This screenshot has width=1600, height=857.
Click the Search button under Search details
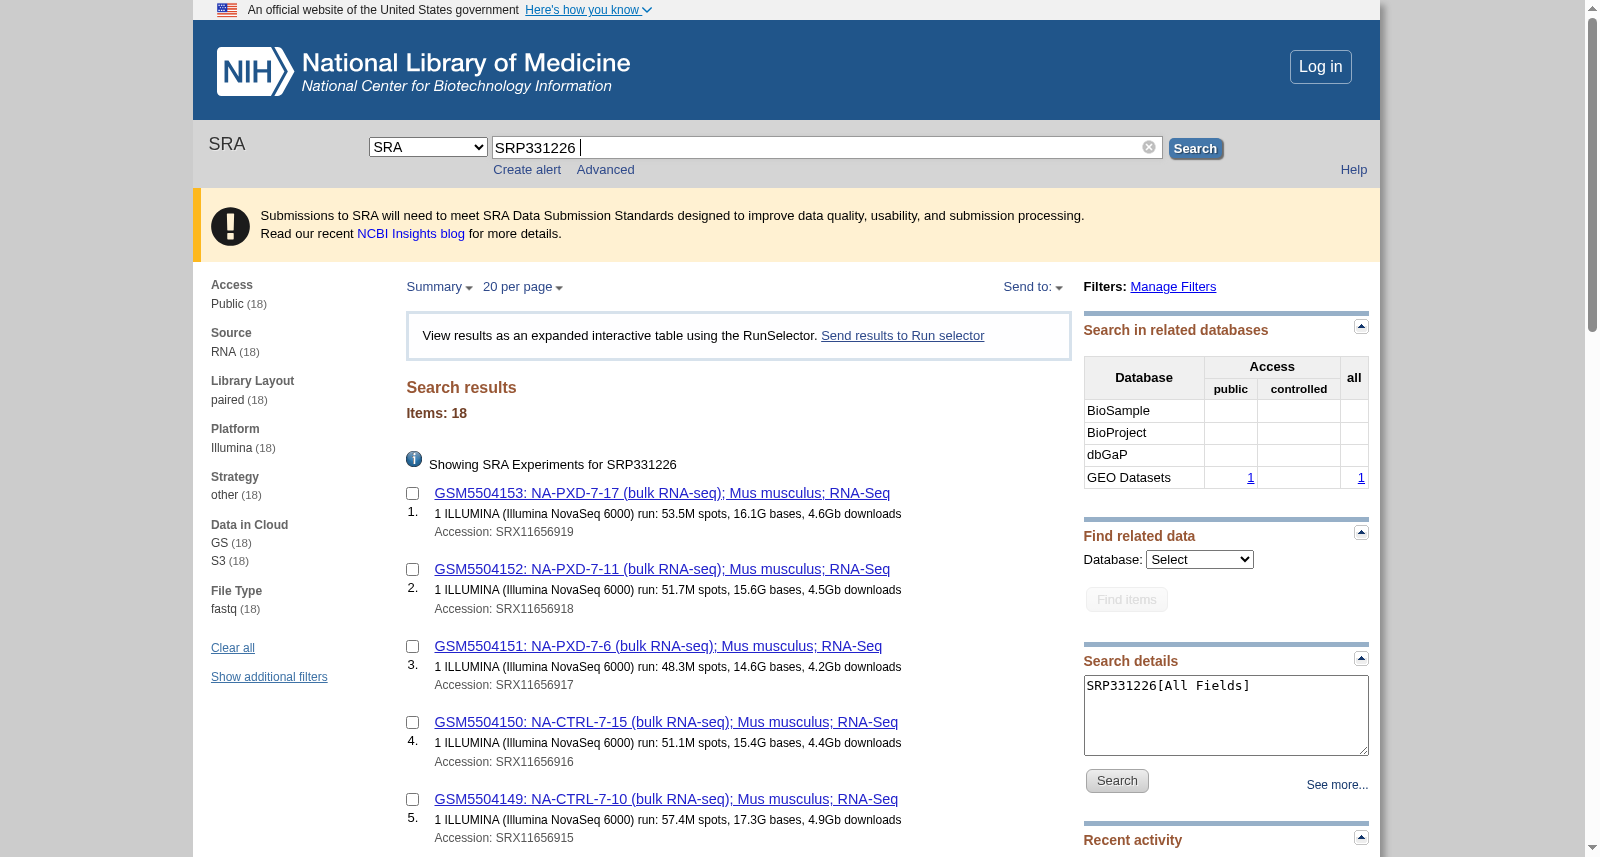tap(1117, 781)
